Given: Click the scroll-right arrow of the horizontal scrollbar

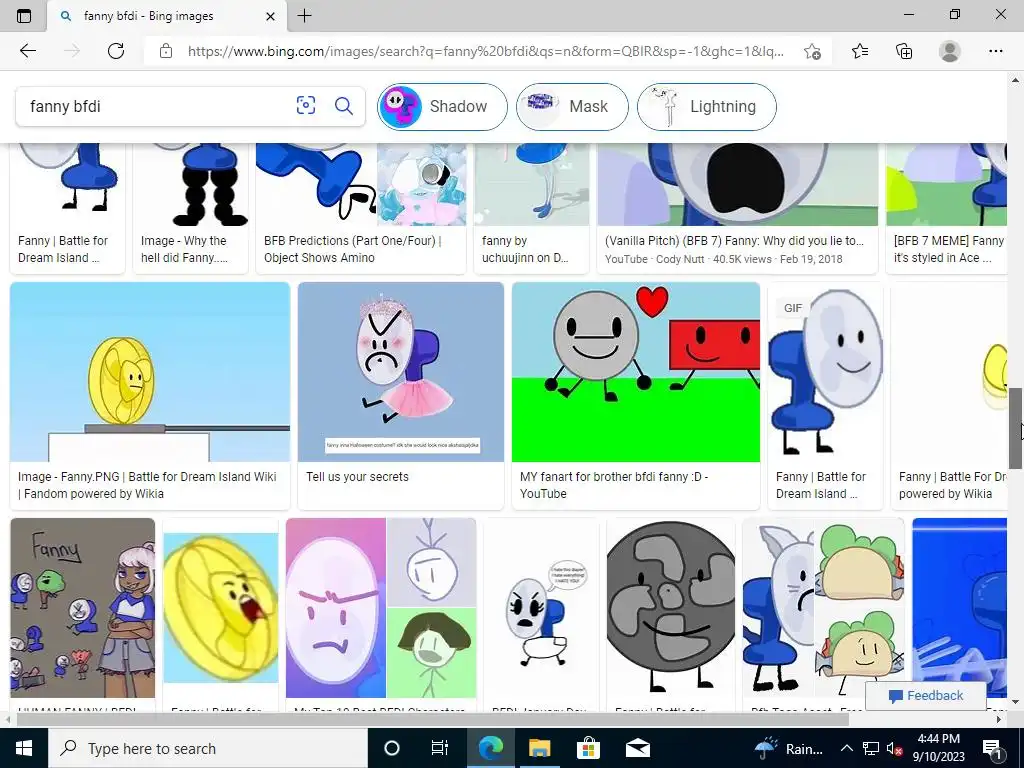Looking at the screenshot, I should click(x=999, y=719).
